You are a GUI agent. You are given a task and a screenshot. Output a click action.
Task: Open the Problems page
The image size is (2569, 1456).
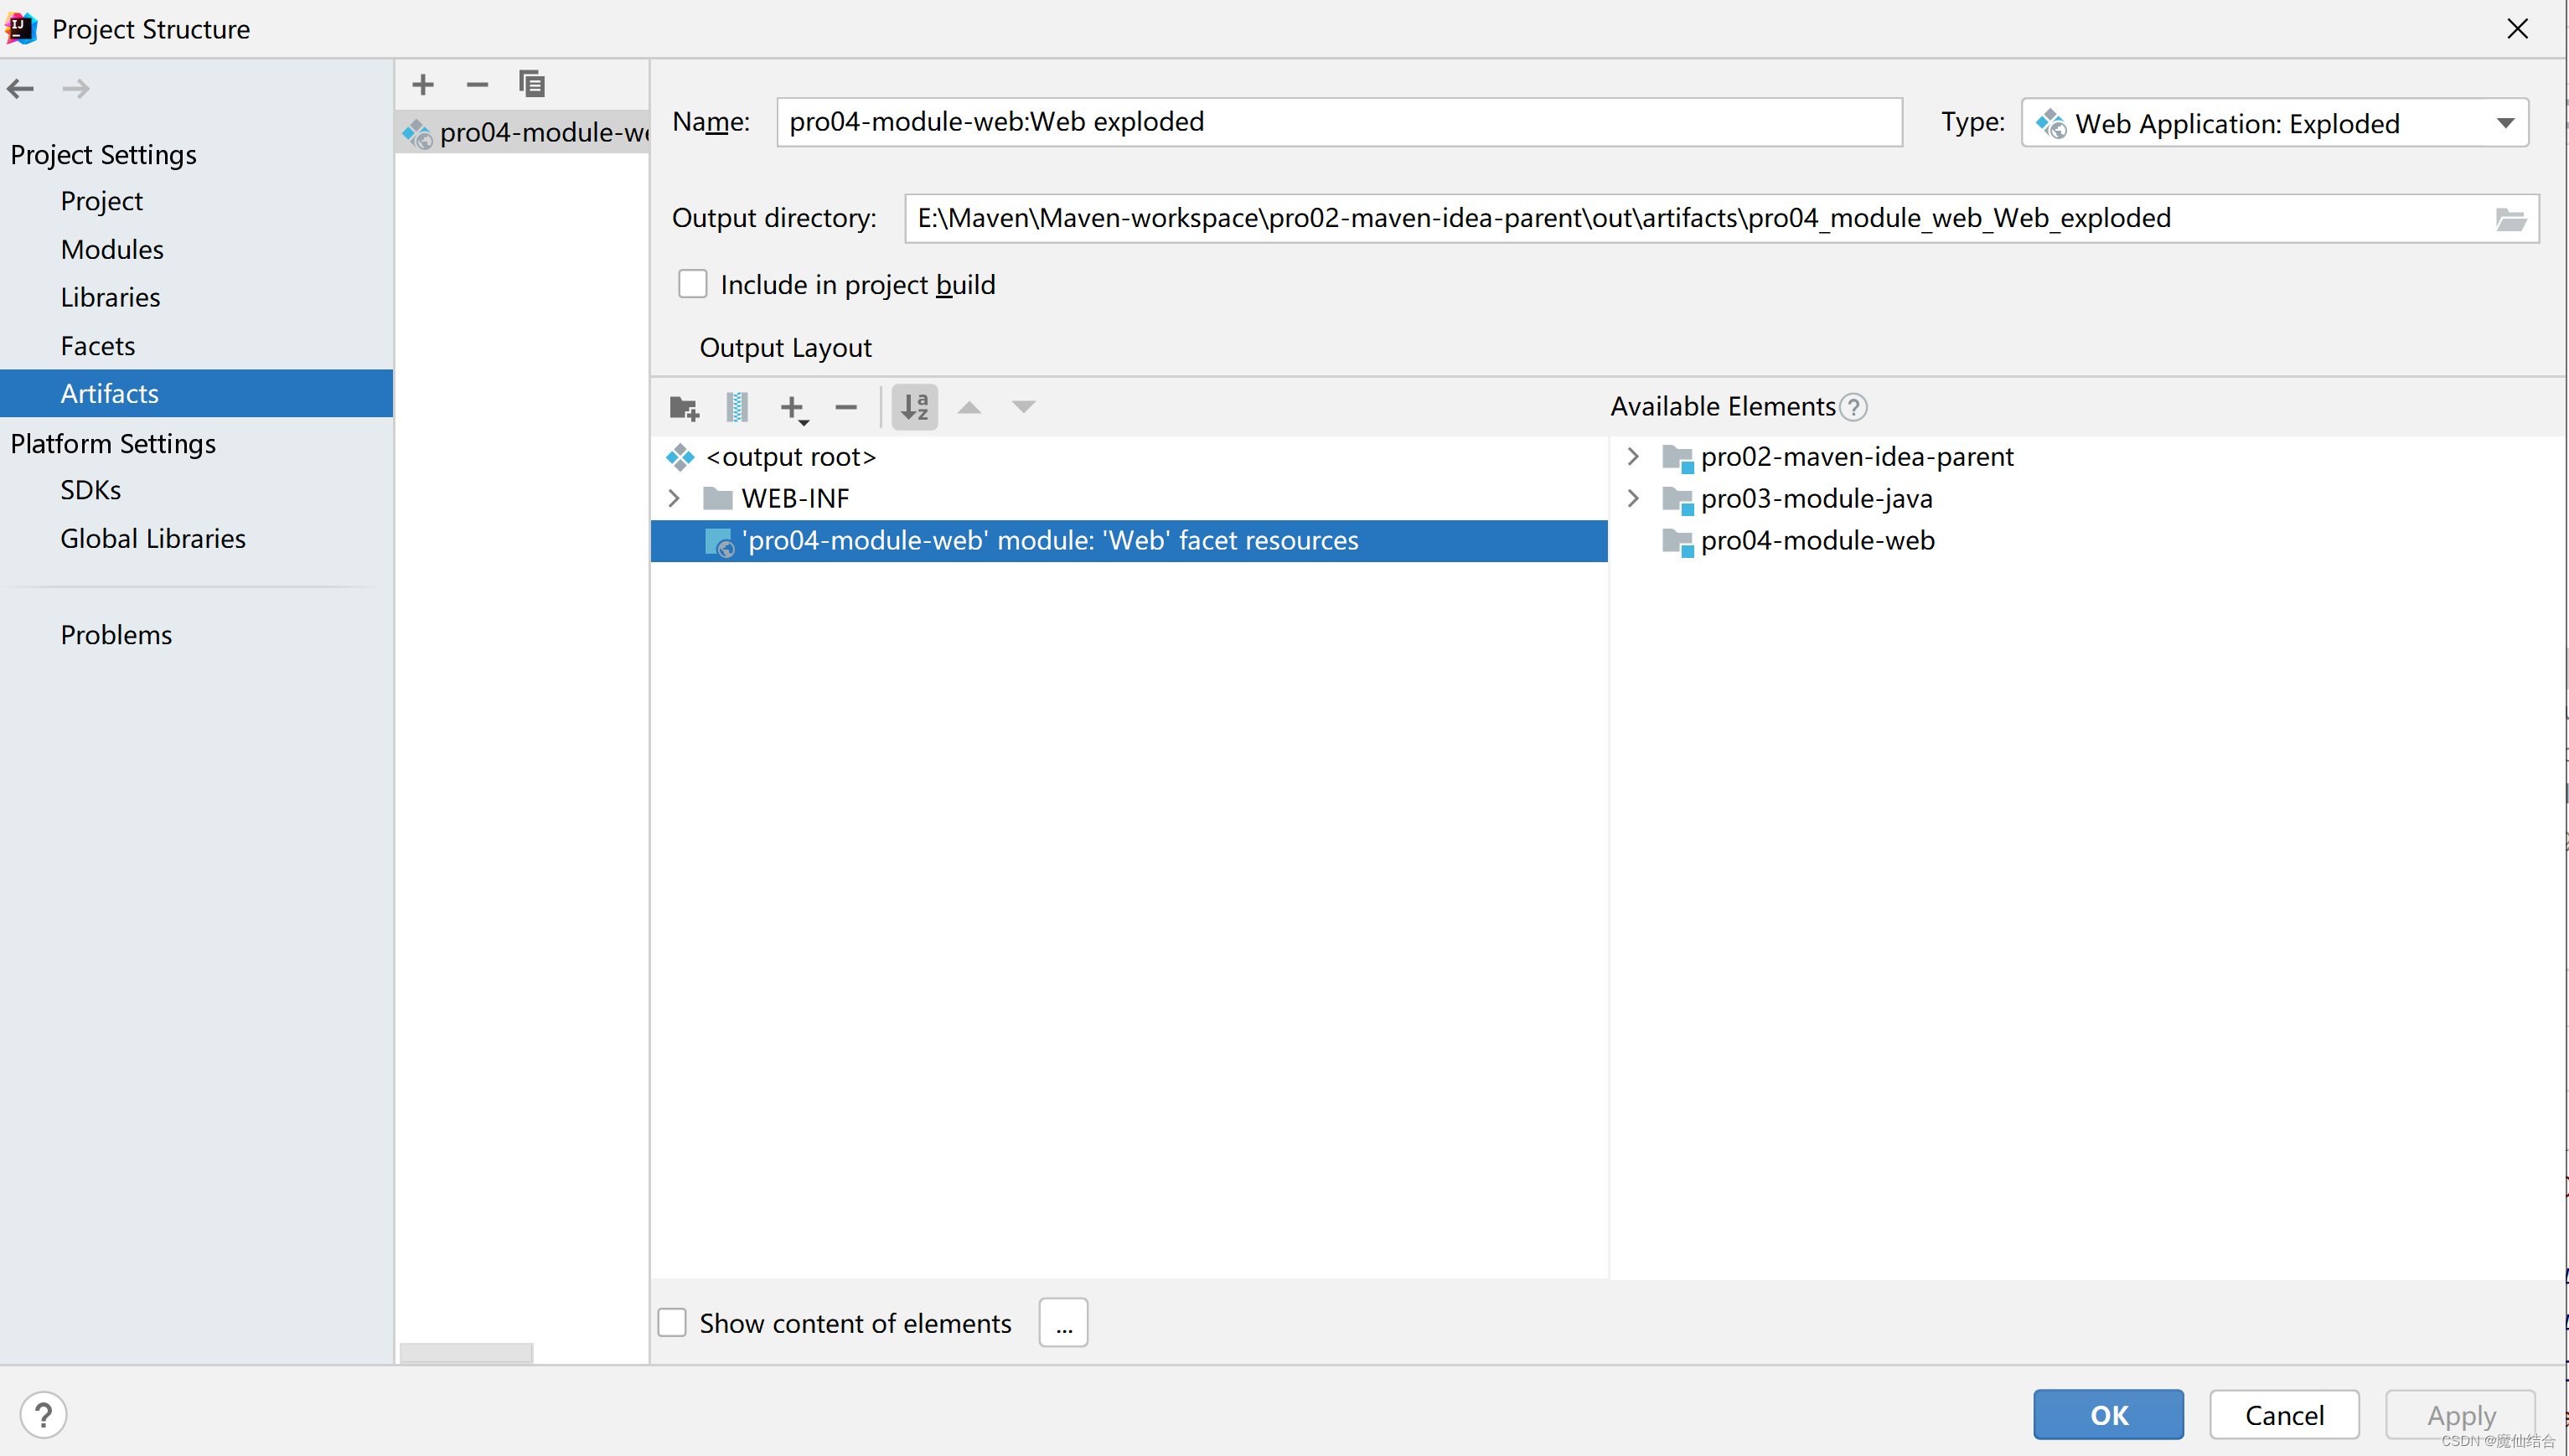(x=116, y=635)
